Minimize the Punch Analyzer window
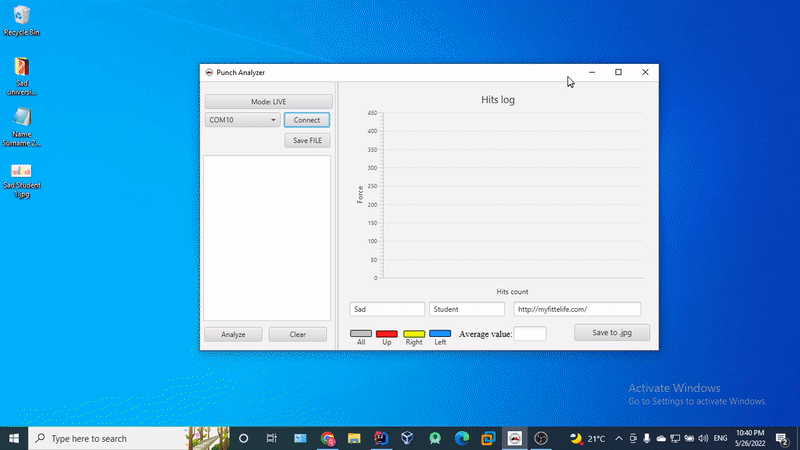Image resolution: width=800 pixels, height=450 pixels. point(592,72)
